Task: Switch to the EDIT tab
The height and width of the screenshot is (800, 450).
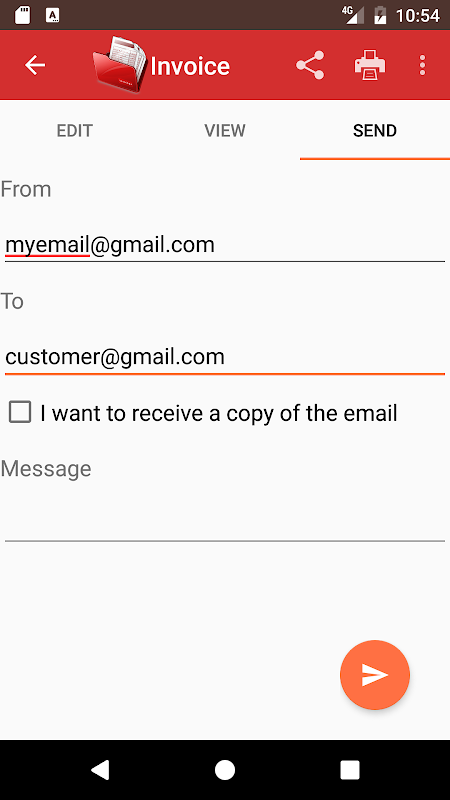Action: click(x=74, y=131)
